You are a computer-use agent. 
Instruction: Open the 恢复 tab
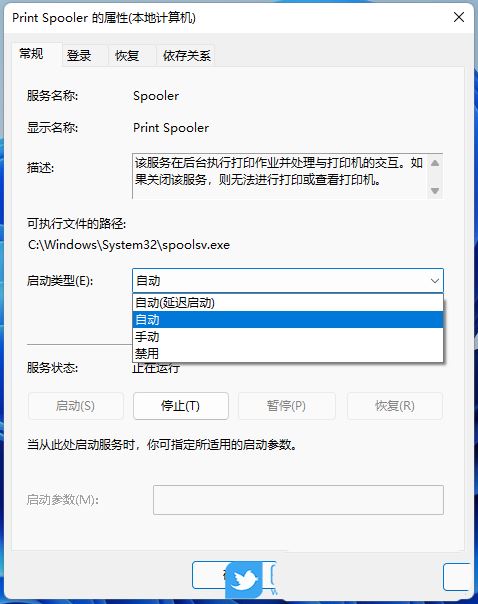point(127,56)
